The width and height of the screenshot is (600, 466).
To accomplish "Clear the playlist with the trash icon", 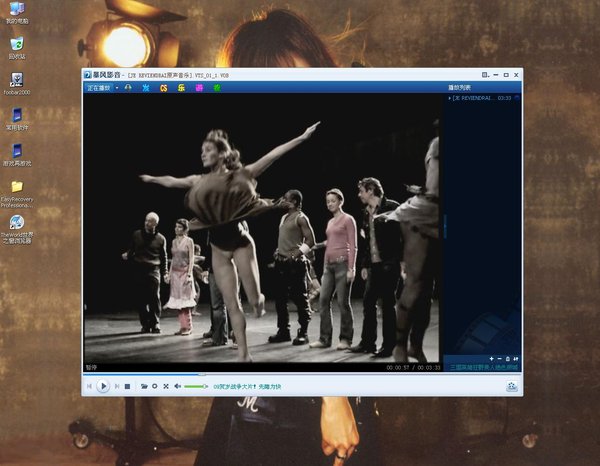I will [x=508, y=359].
